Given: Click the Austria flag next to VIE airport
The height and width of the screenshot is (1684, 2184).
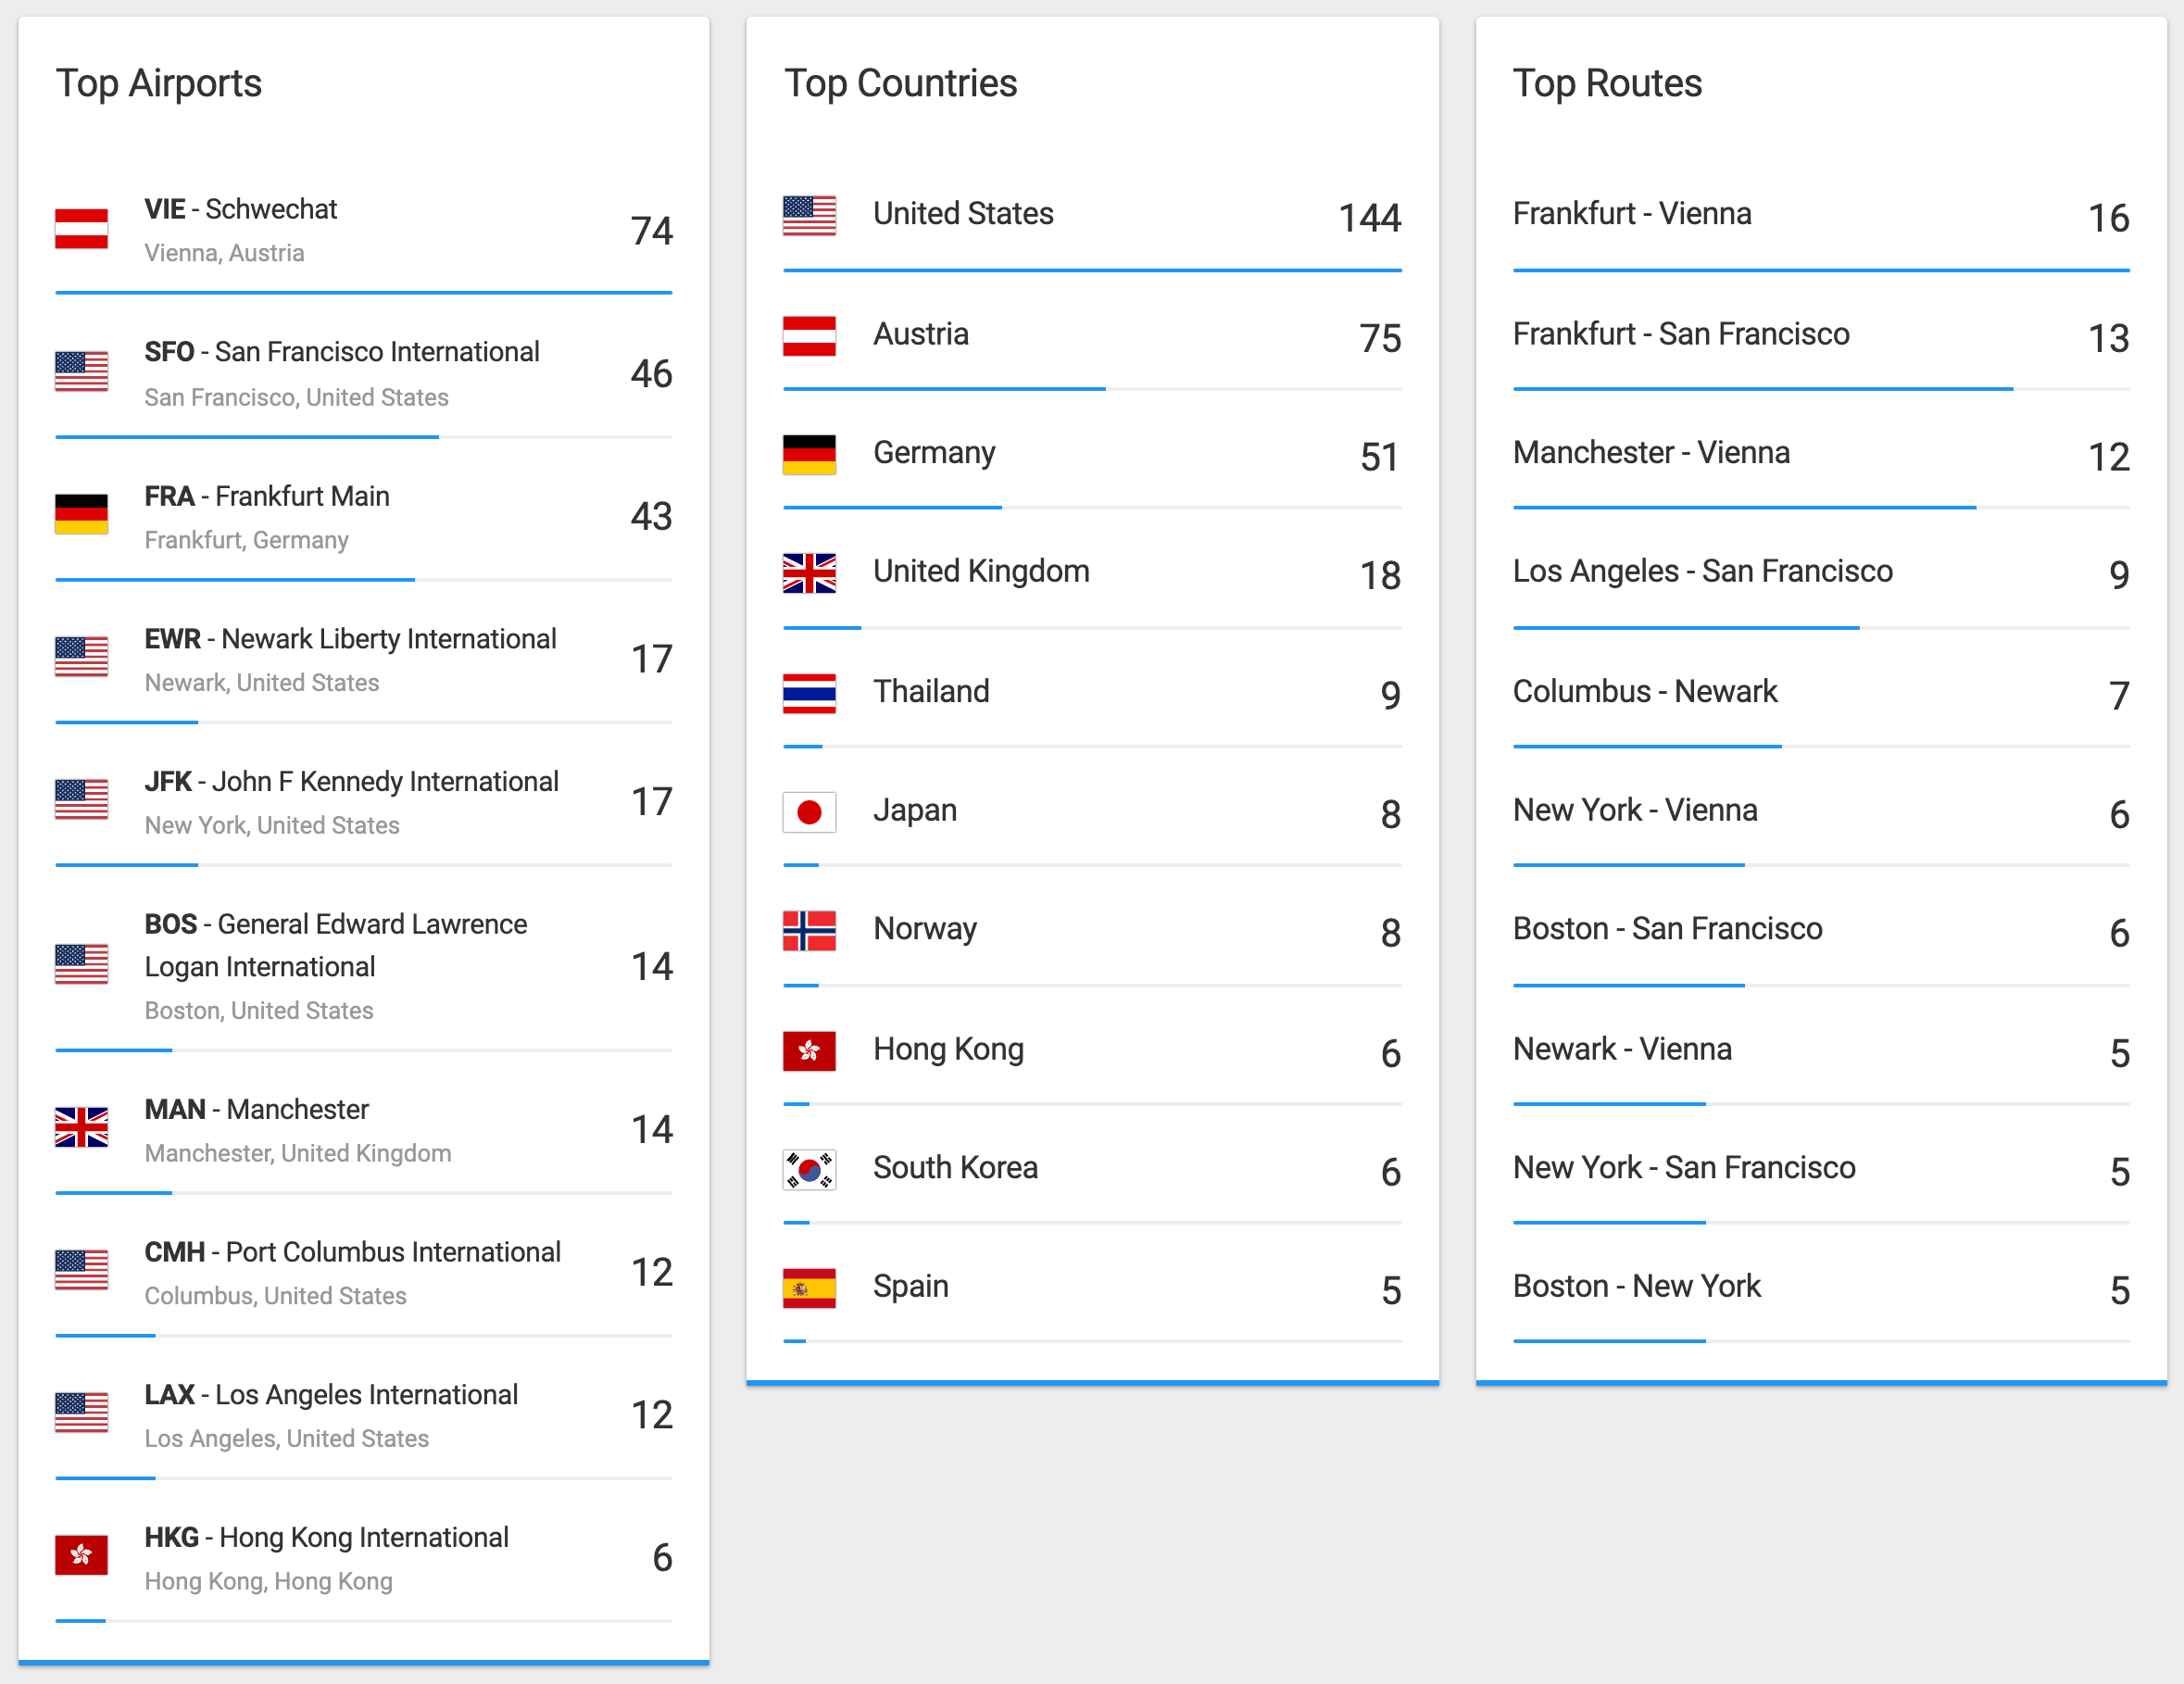Looking at the screenshot, I should click(x=81, y=229).
